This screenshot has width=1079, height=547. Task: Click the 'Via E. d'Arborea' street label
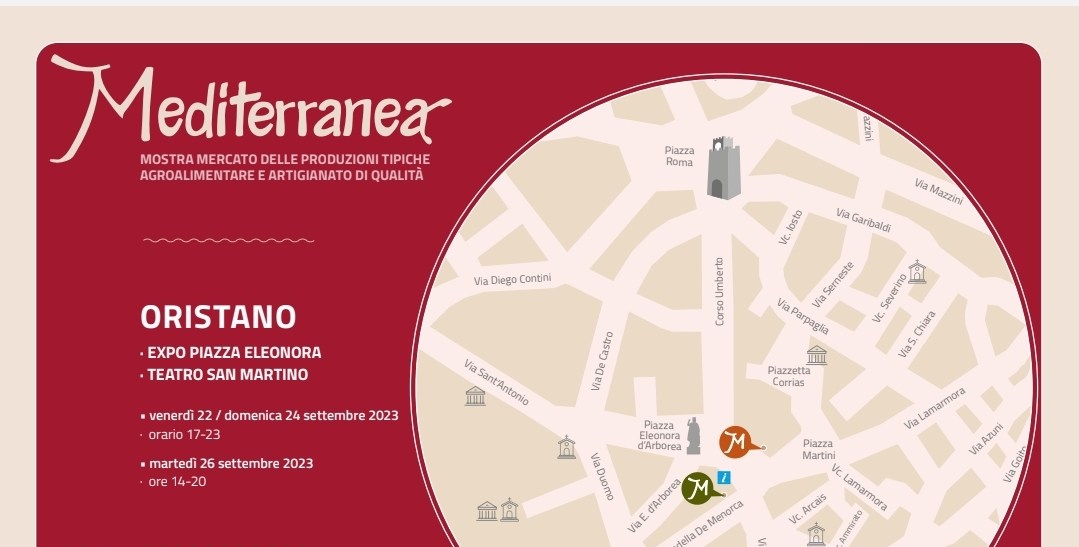click(x=654, y=506)
